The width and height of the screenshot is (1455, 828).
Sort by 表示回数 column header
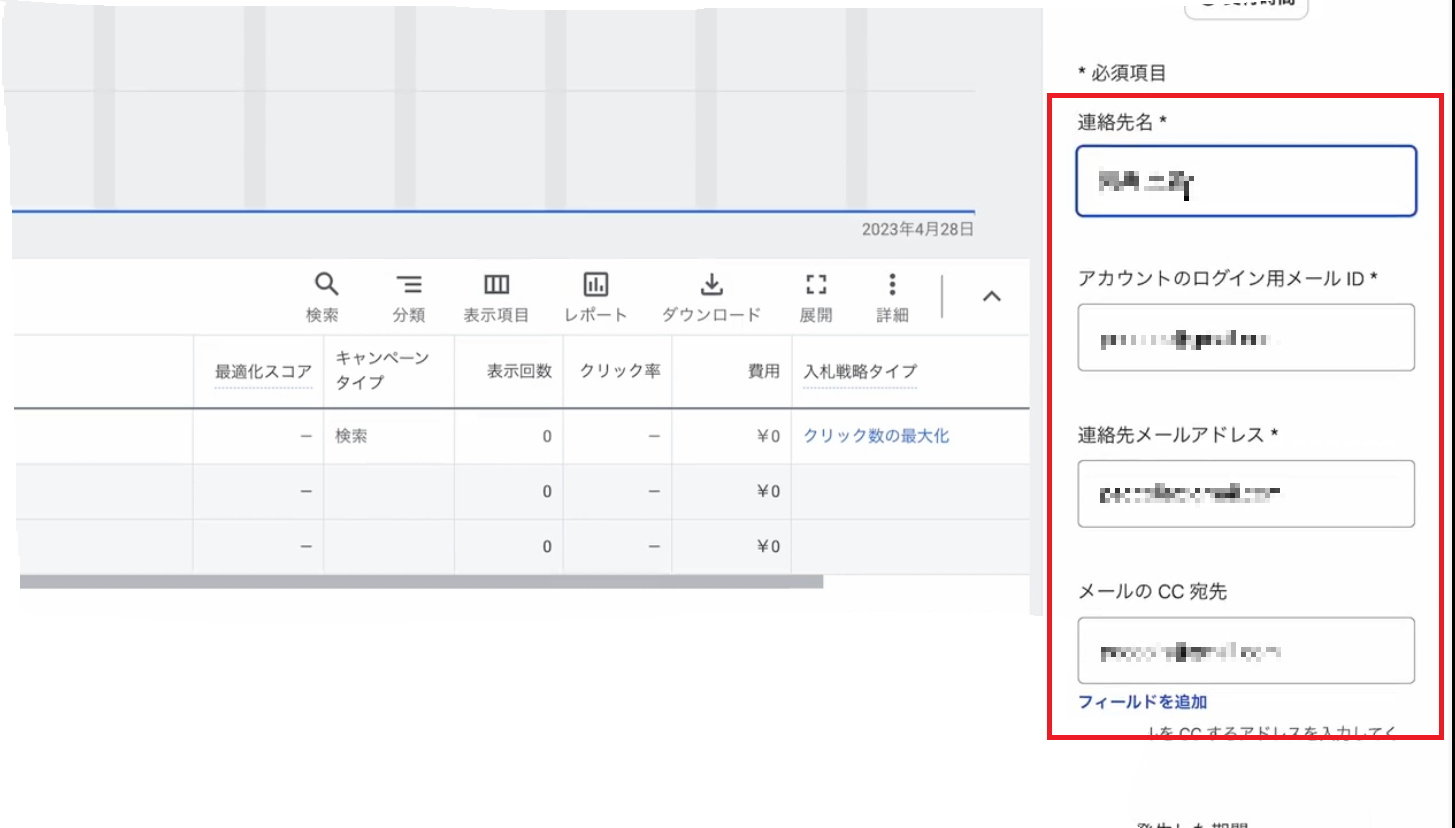pyautogui.click(x=519, y=371)
